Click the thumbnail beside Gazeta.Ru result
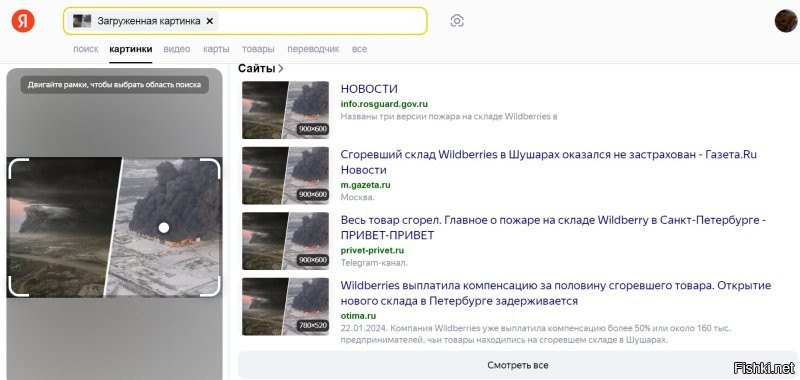Image resolution: width=800 pixels, height=380 pixels. coord(286,175)
